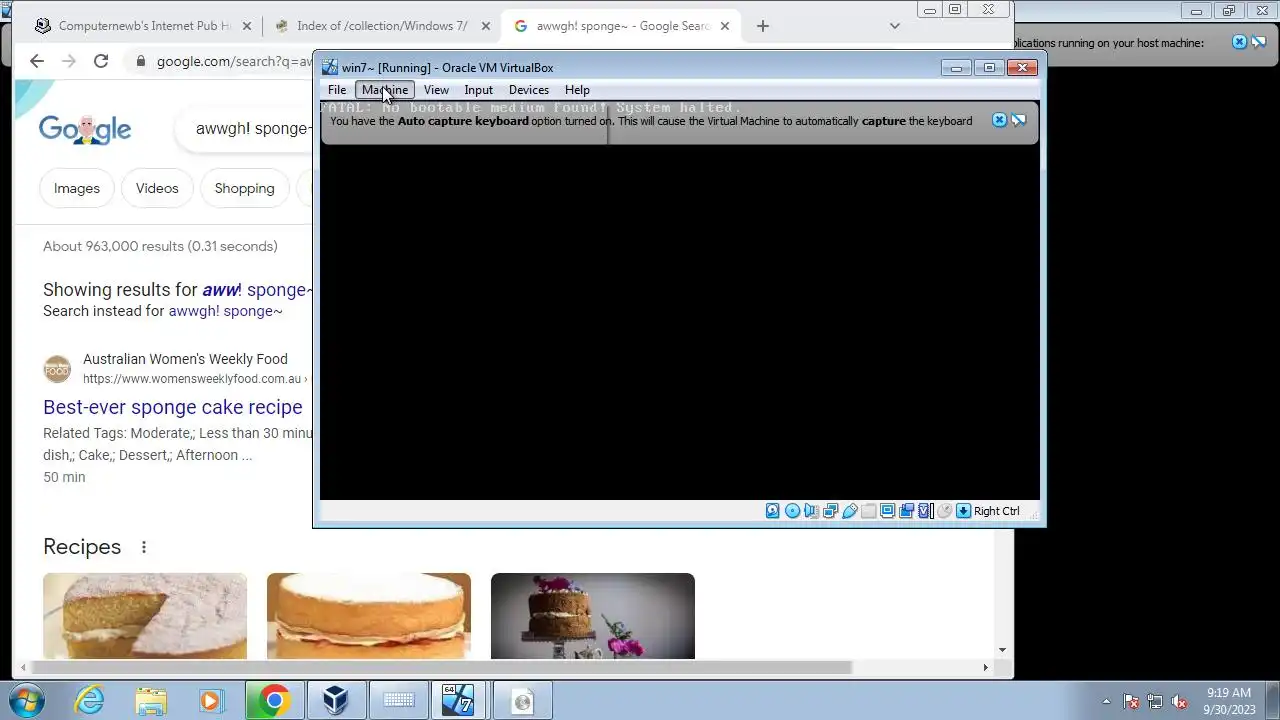Open the View menu in VirtualBox
This screenshot has height=720, width=1280.
click(x=436, y=90)
